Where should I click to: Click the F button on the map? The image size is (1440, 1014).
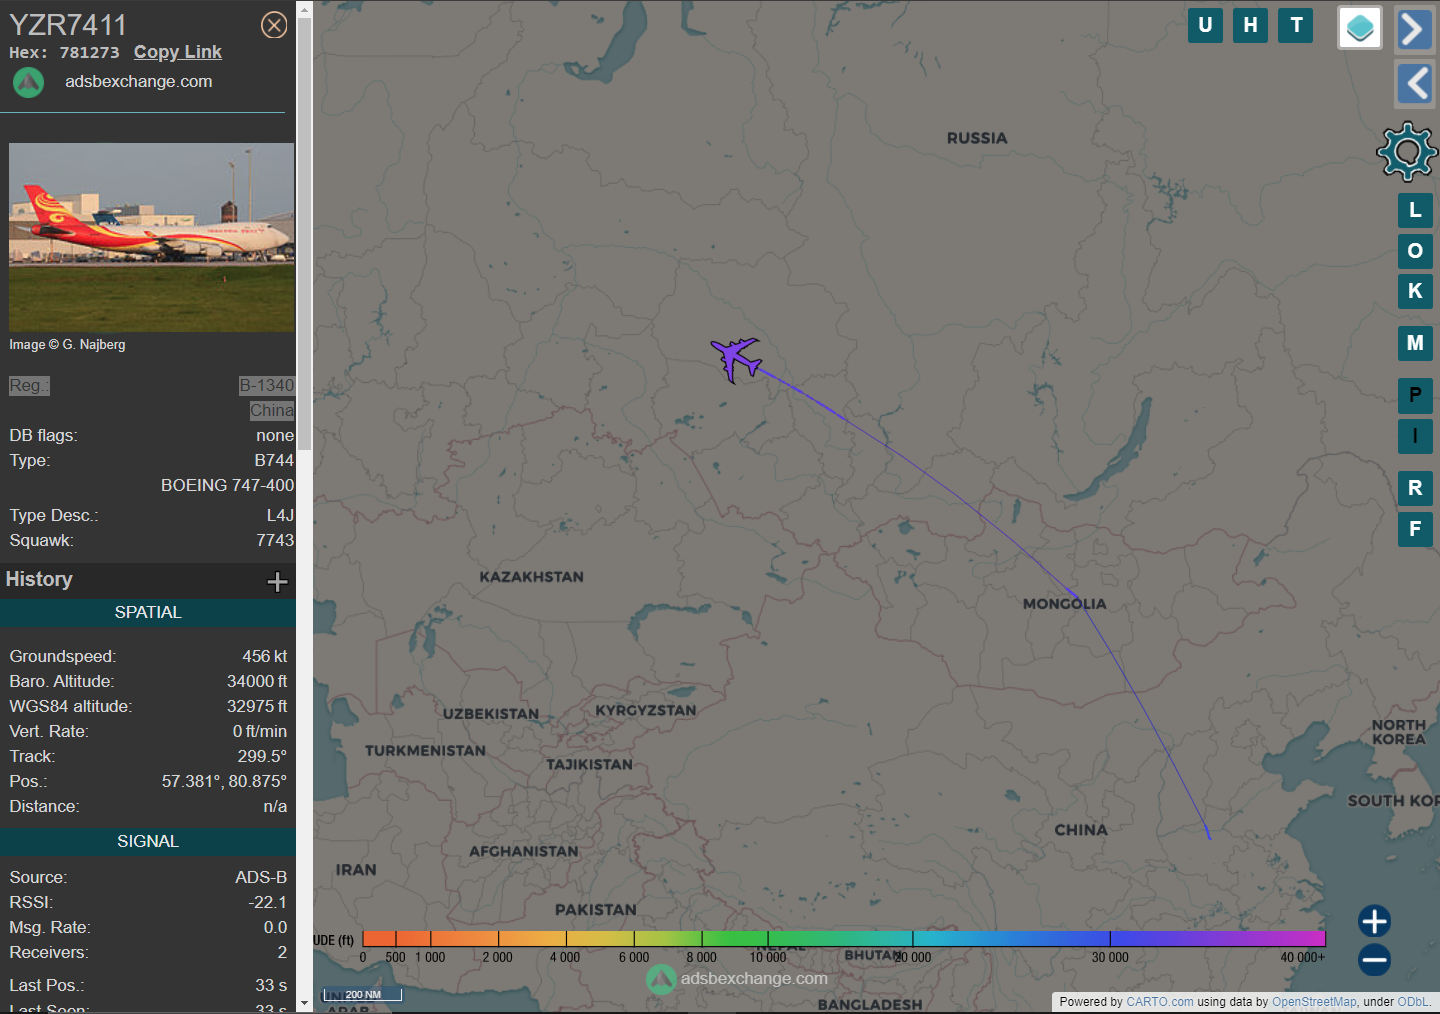[x=1415, y=529]
